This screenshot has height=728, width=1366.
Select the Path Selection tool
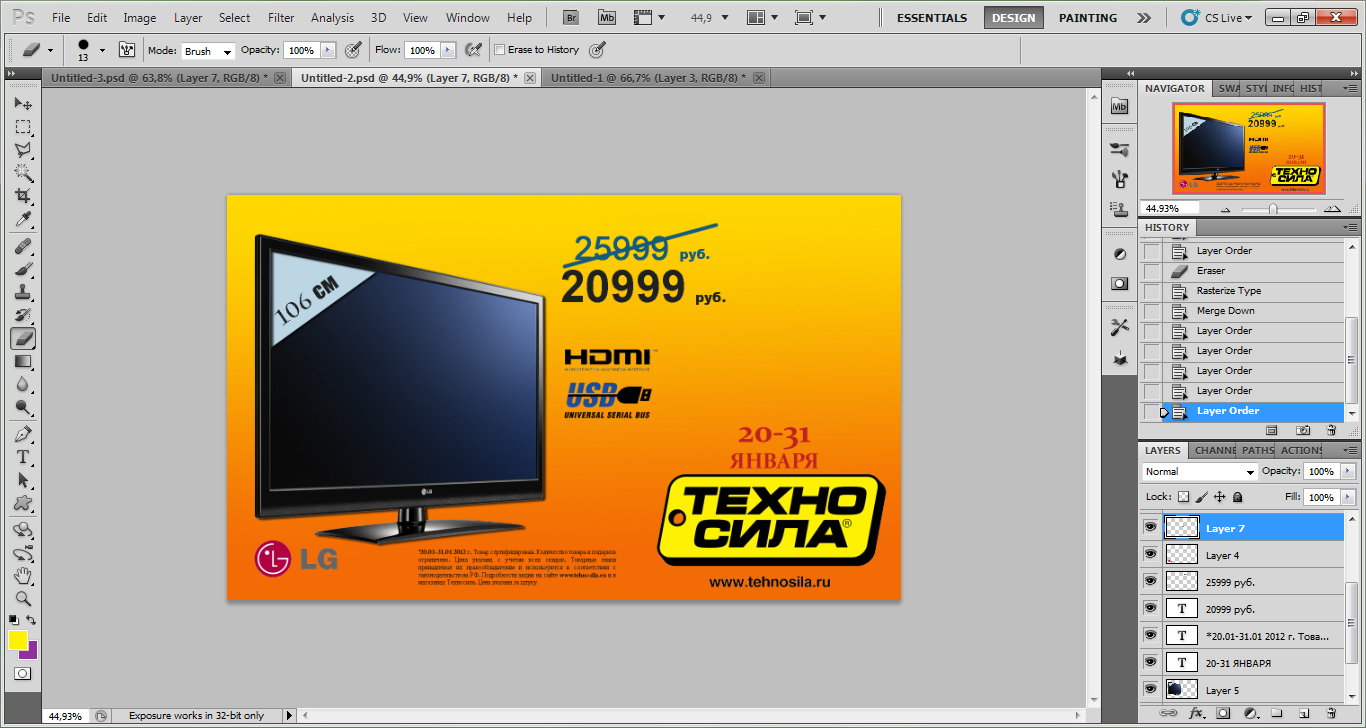pyautogui.click(x=23, y=480)
